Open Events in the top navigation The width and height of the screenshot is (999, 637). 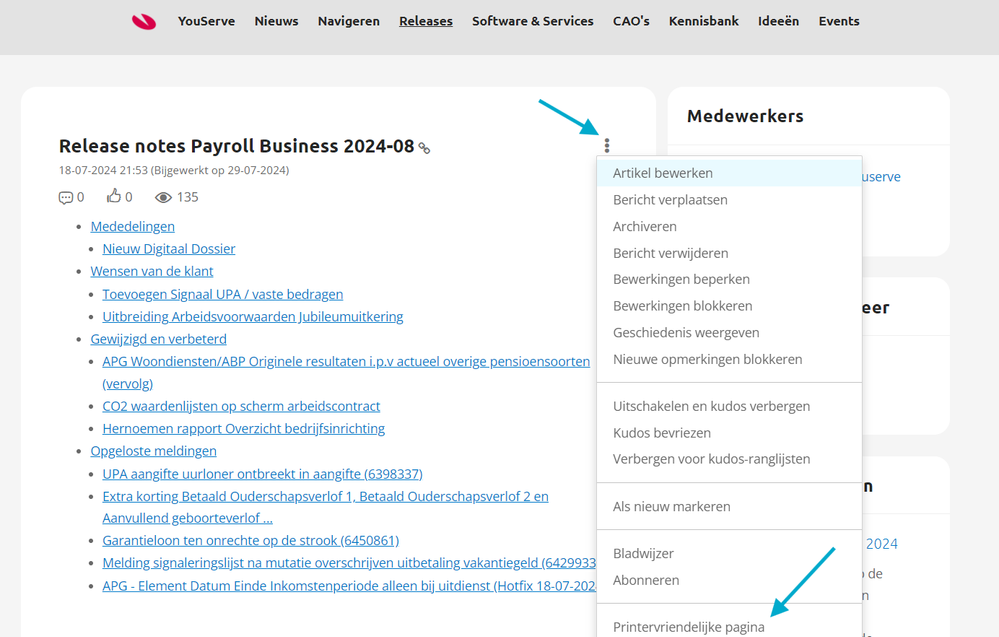tap(838, 21)
